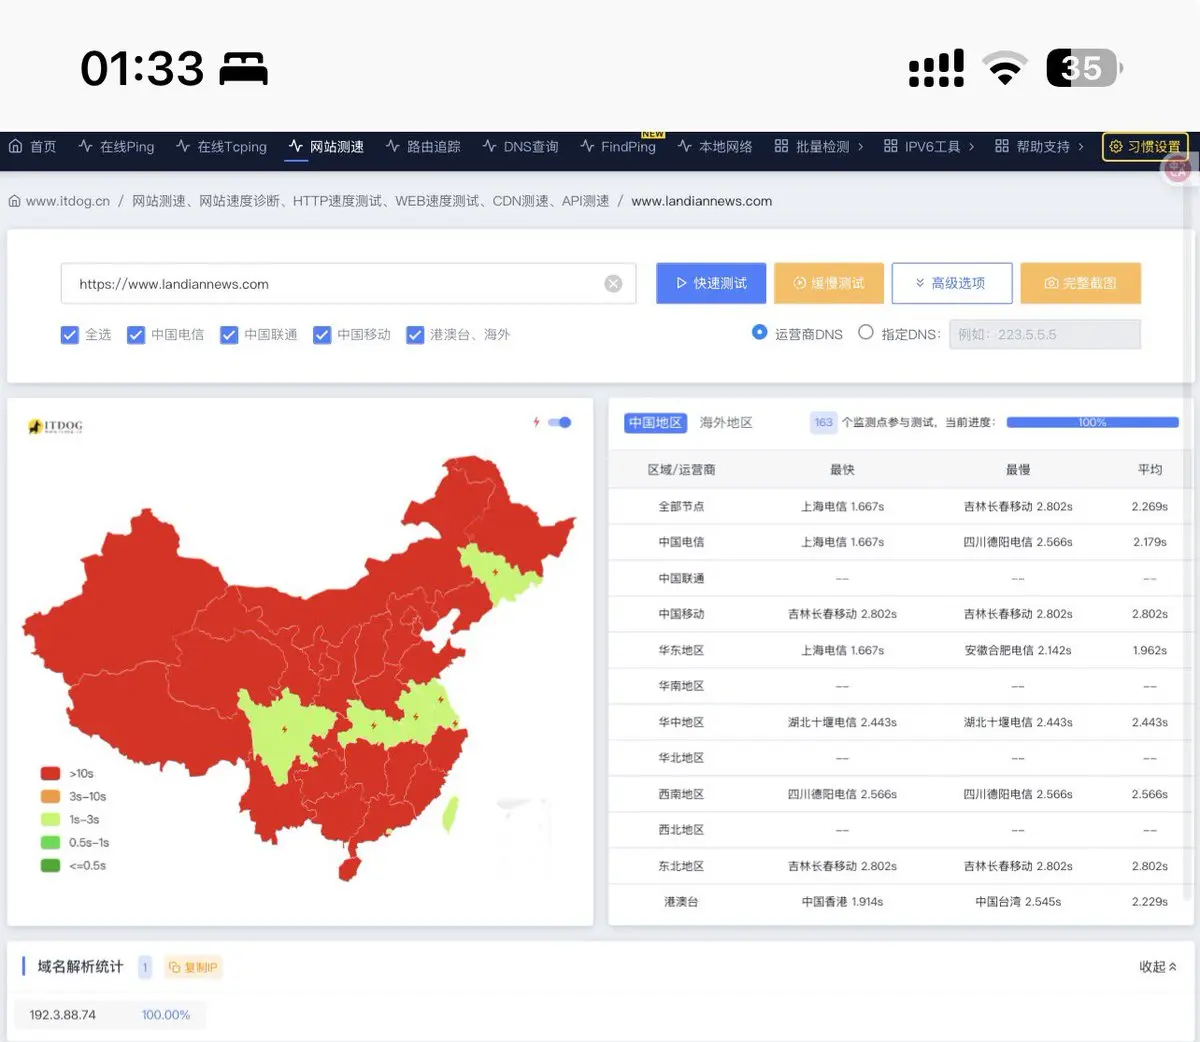
Task: Click the URL input field
Action: tap(348, 284)
